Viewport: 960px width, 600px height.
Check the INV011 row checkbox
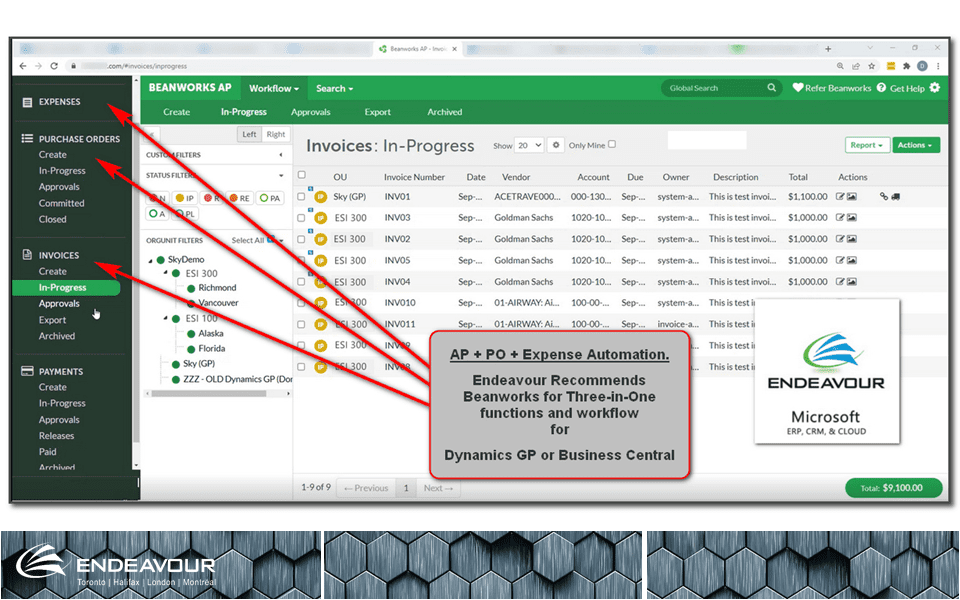[301, 324]
